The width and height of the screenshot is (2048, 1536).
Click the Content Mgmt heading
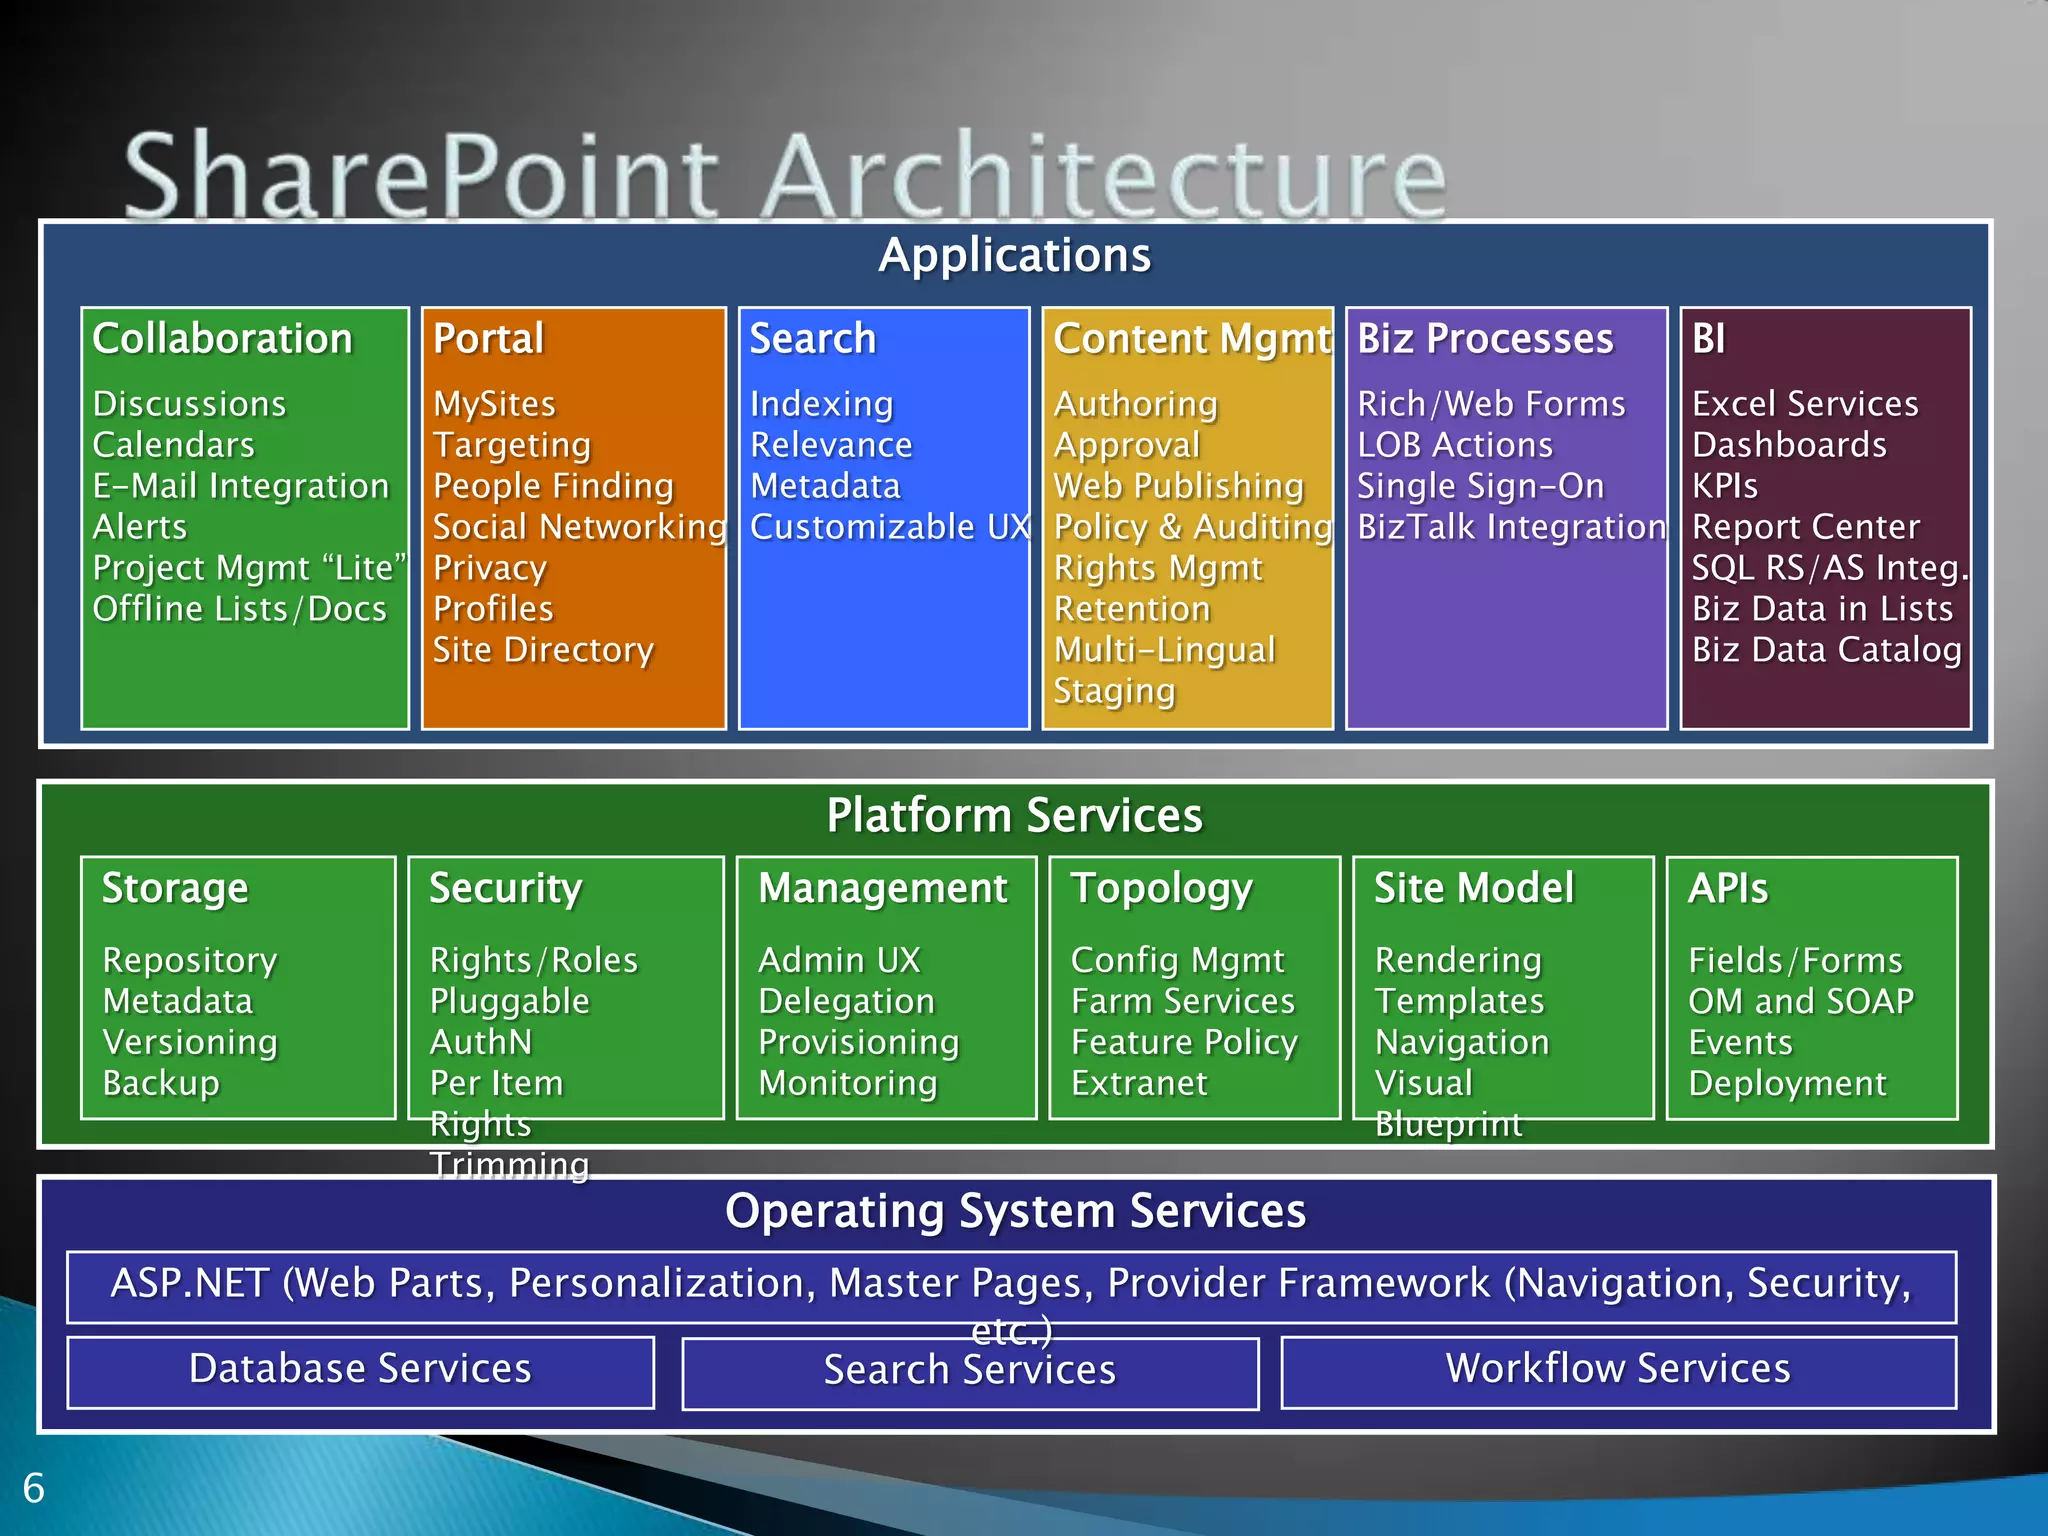[1192, 339]
